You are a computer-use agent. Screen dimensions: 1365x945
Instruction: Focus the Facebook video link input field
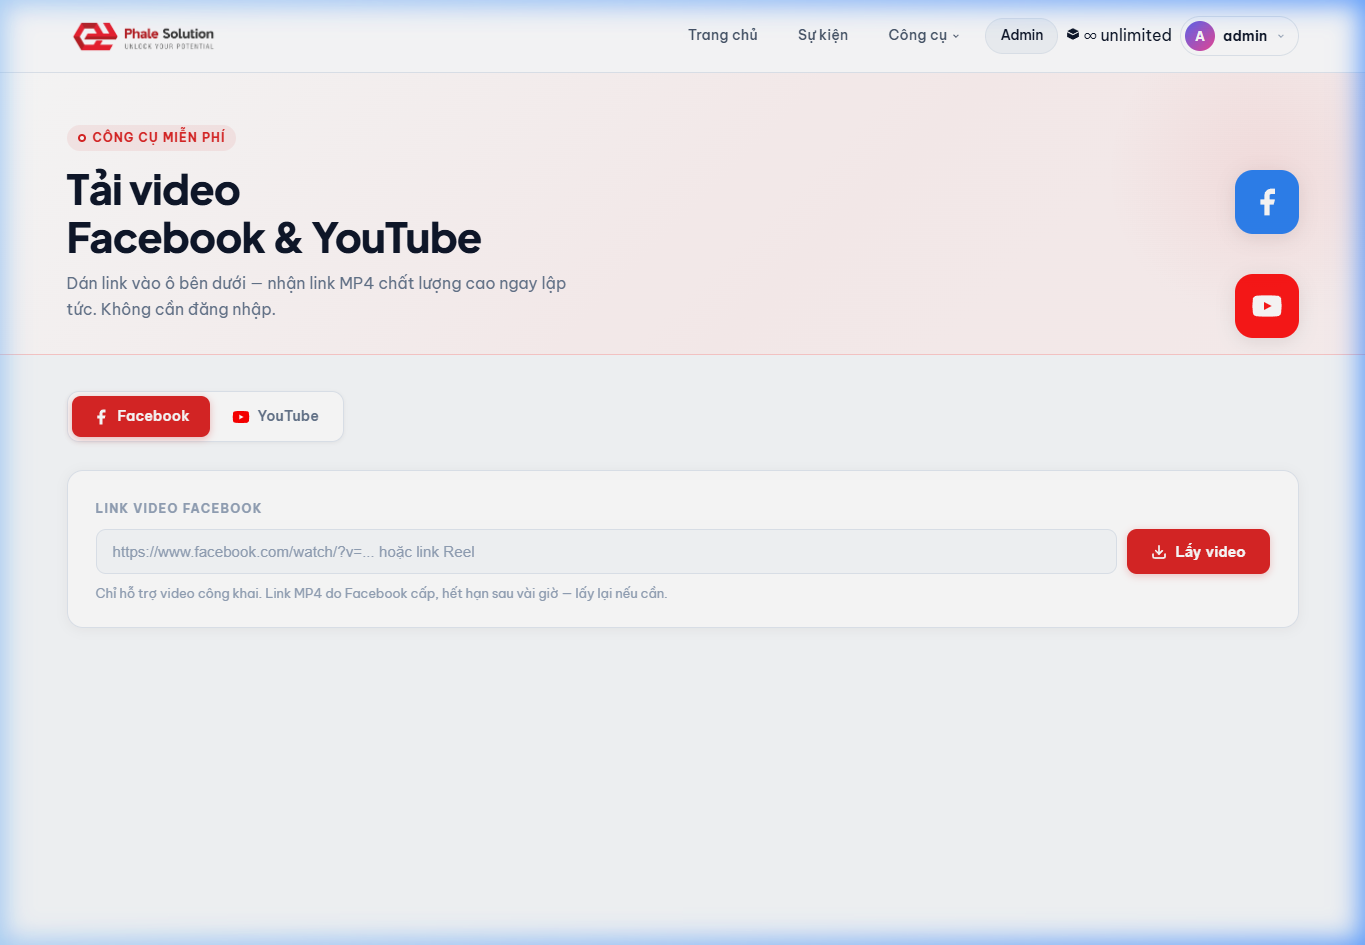click(x=606, y=552)
